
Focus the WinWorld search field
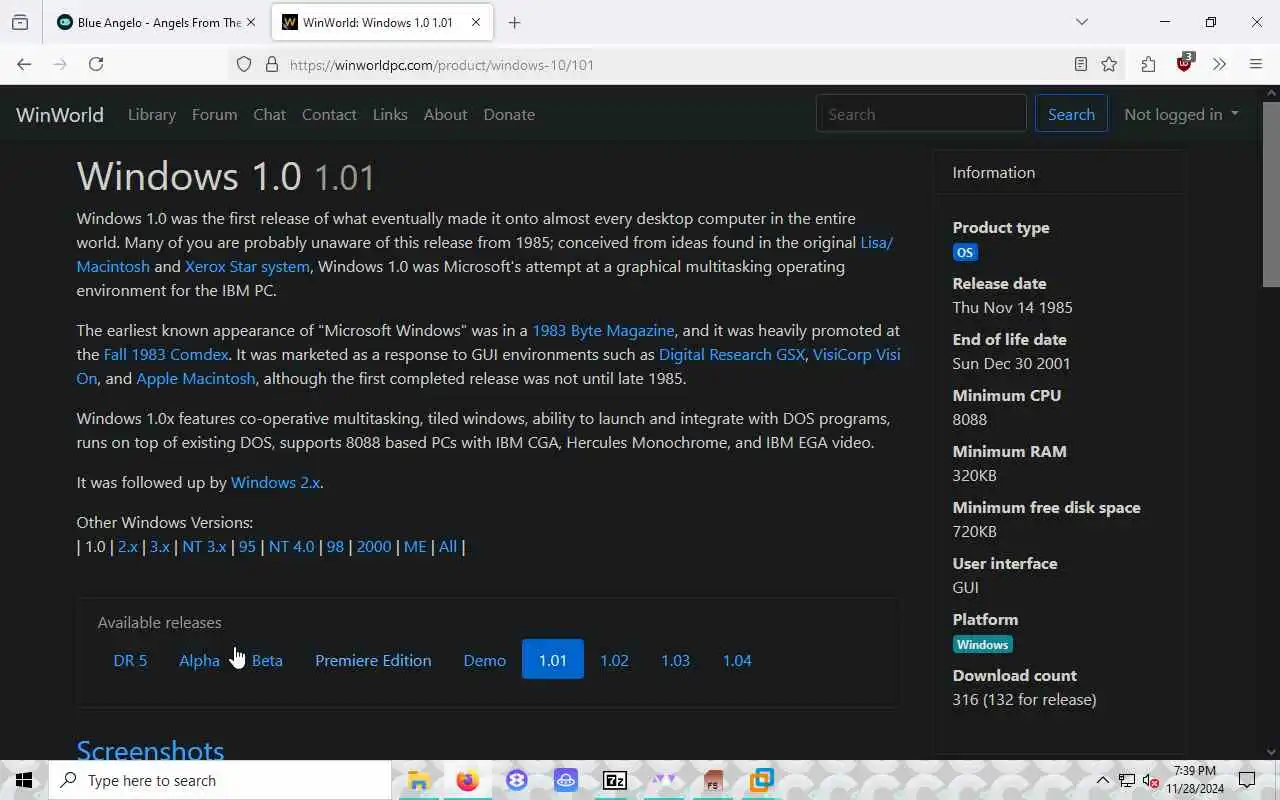921,114
